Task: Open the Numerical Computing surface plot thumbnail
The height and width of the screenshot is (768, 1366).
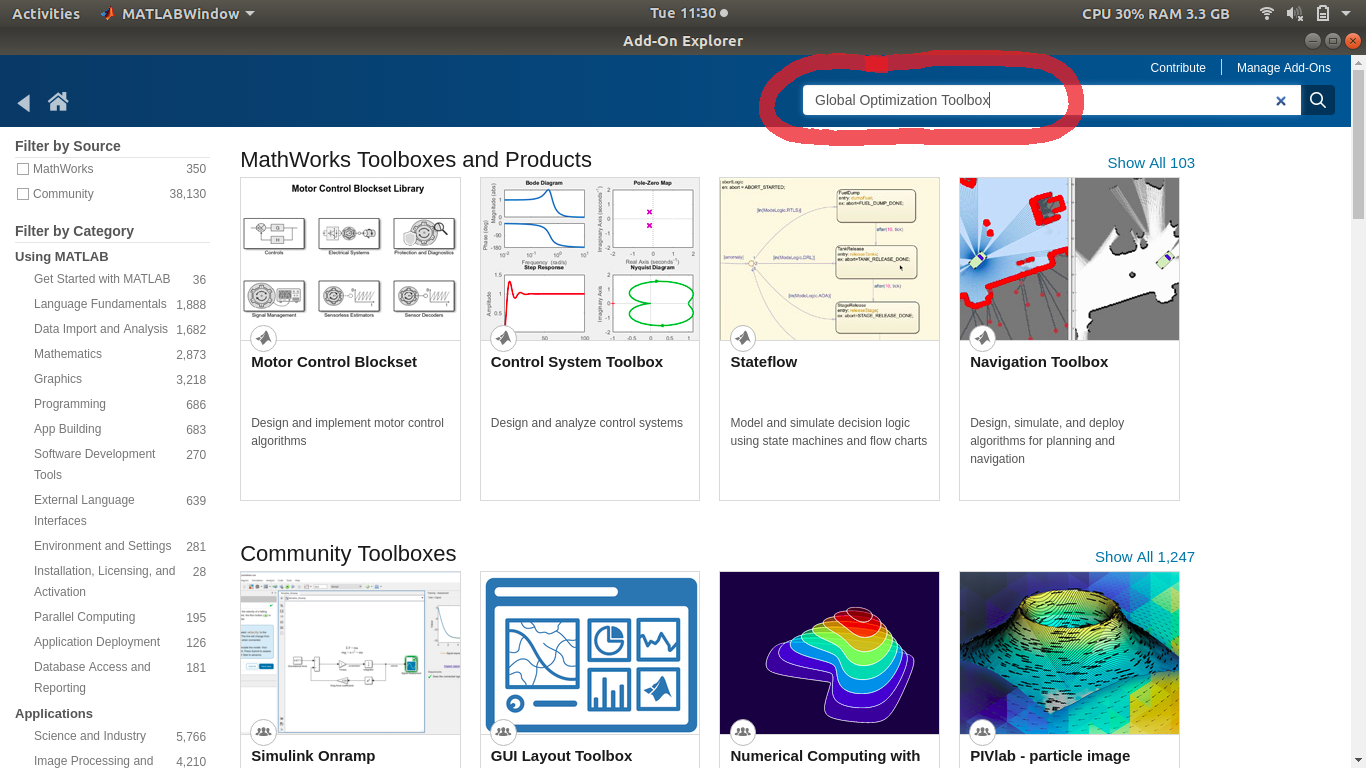Action: (829, 653)
